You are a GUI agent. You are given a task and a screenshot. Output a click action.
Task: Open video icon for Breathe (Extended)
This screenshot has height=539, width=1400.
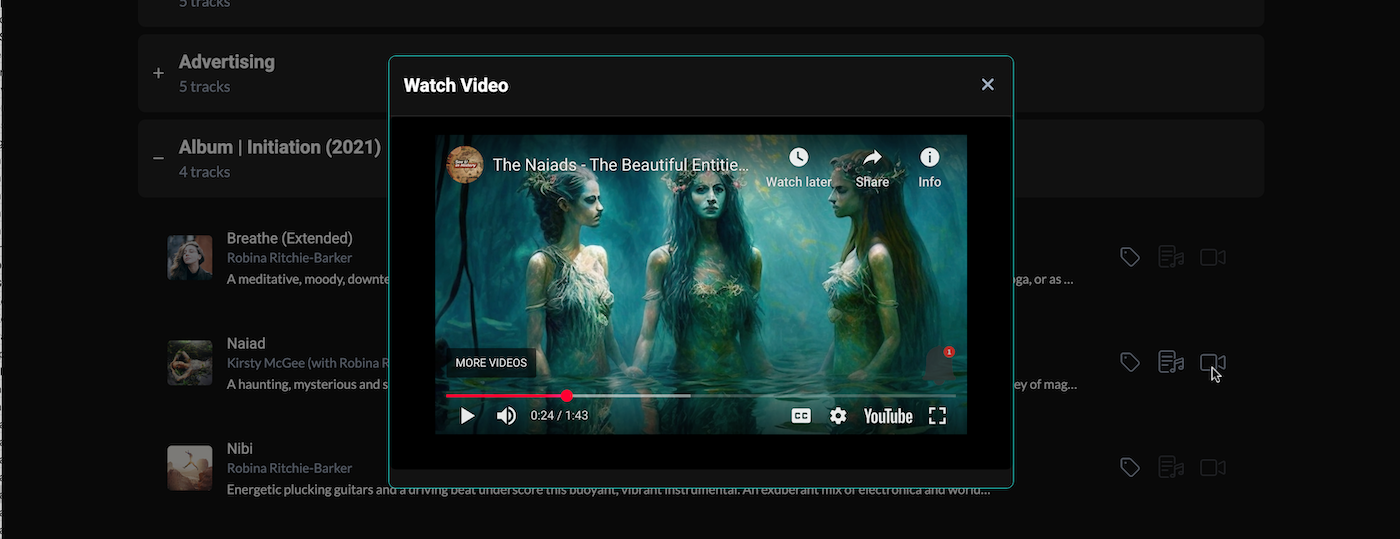pyautogui.click(x=1213, y=257)
